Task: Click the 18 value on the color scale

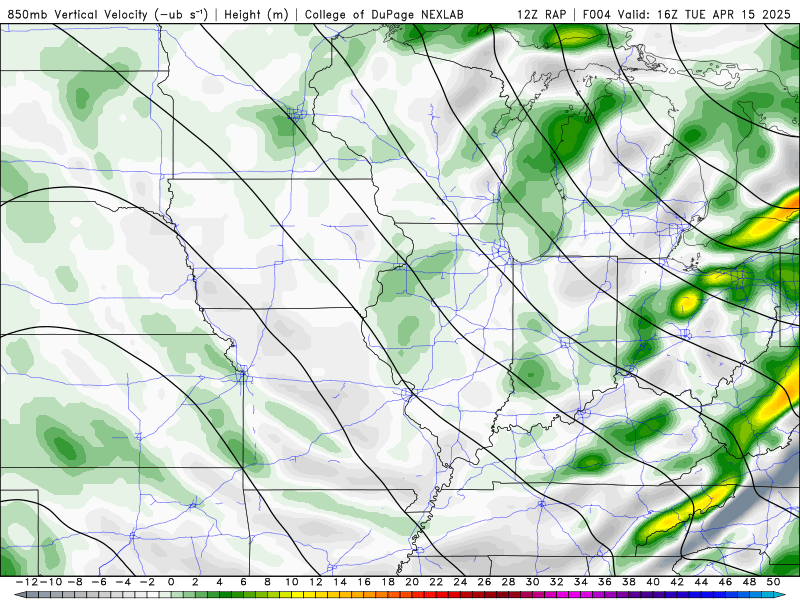Action: (388, 582)
